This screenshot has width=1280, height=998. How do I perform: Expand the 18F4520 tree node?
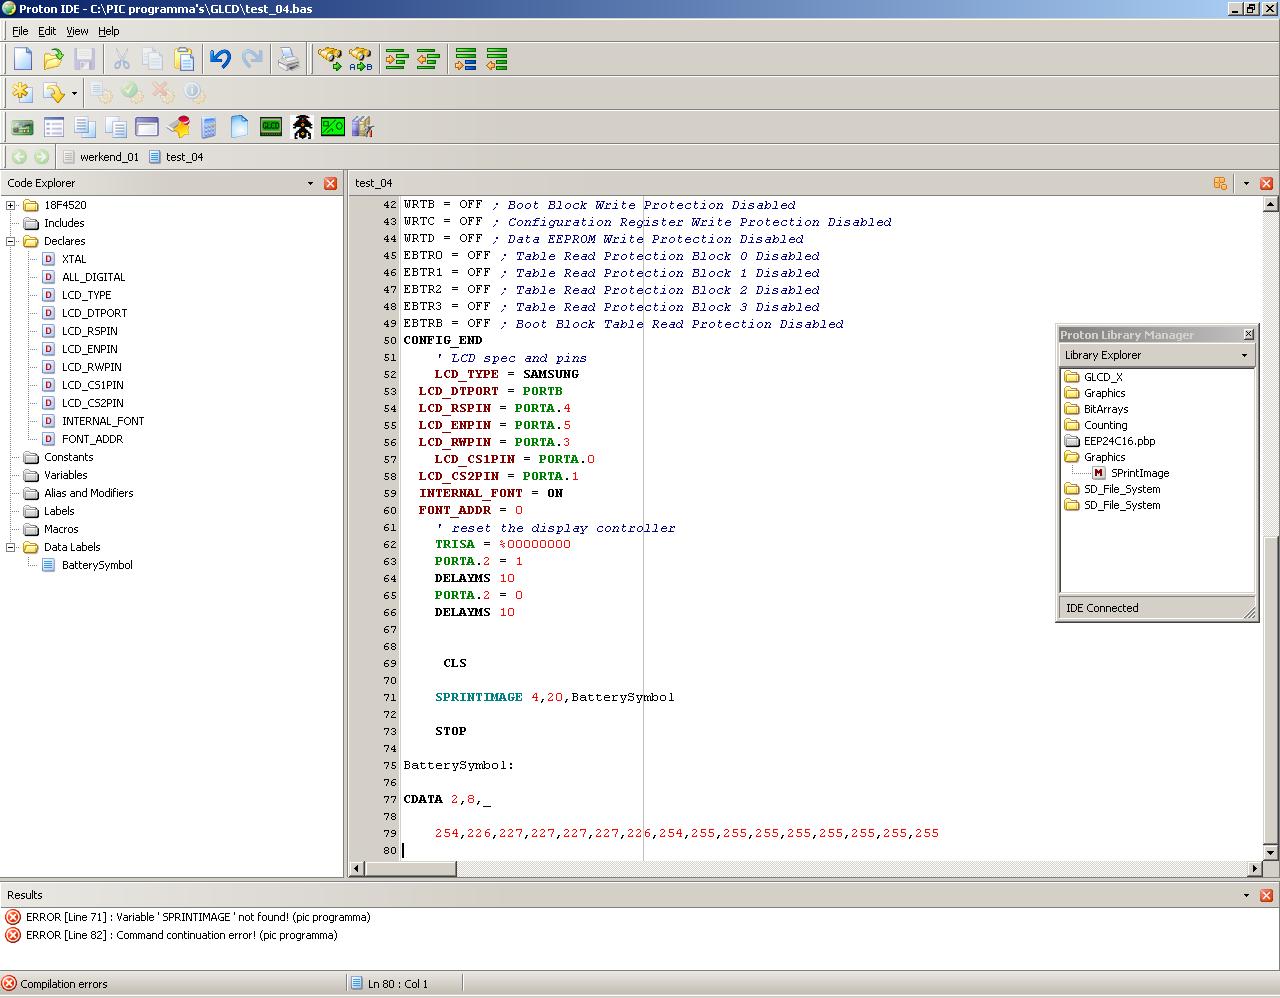tap(11, 205)
